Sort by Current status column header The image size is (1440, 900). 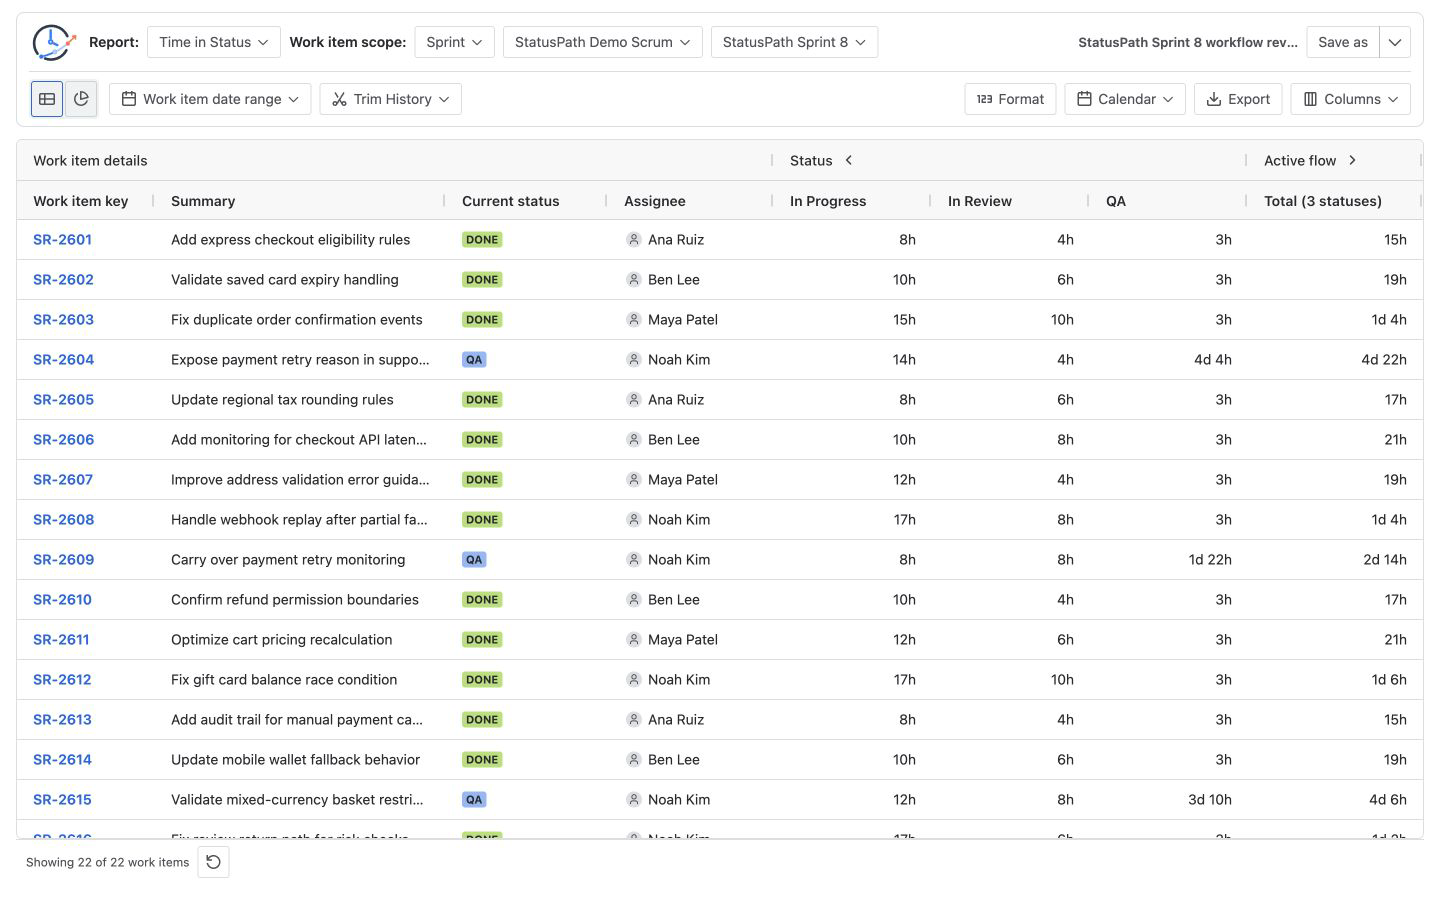click(x=510, y=201)
